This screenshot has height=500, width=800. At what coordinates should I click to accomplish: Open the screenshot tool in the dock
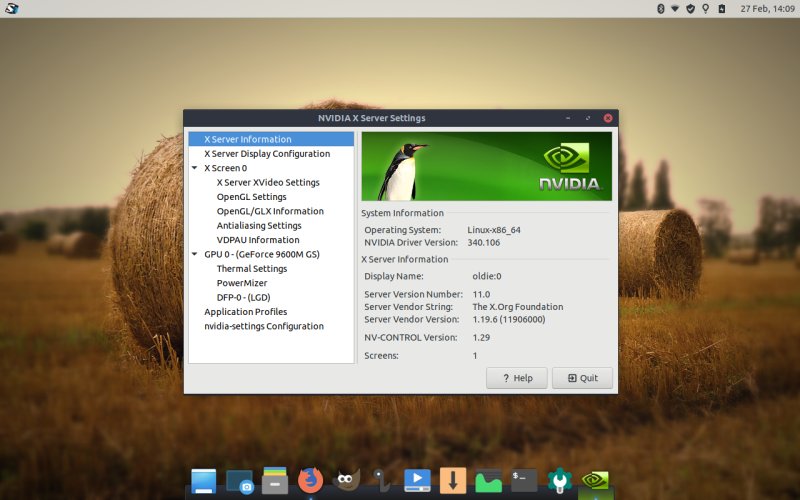tap(239, 482)
